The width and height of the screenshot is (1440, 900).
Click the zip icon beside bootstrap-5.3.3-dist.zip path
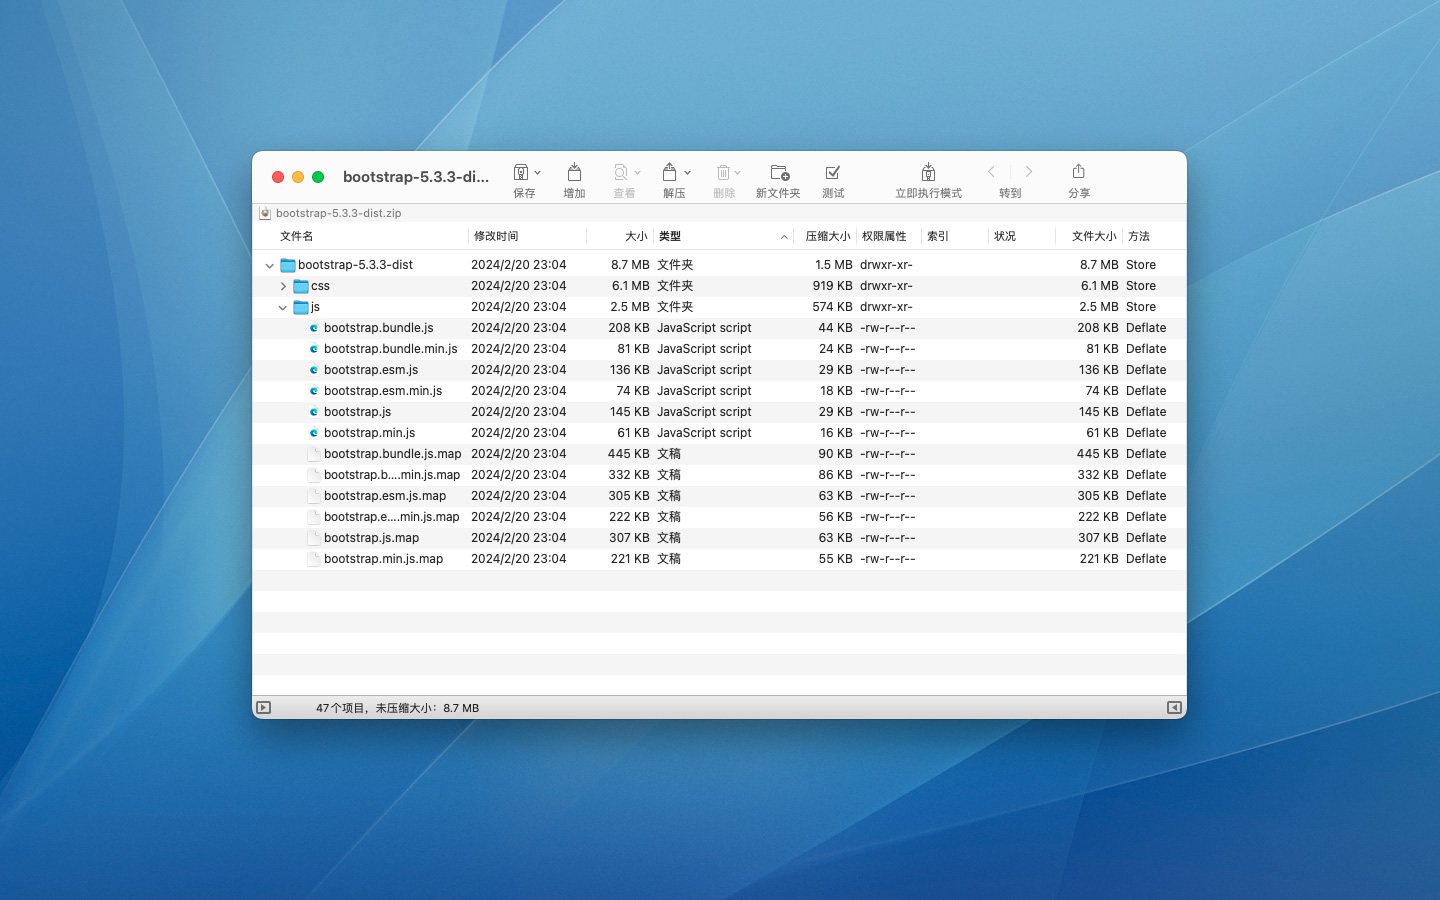pos(265,213)
